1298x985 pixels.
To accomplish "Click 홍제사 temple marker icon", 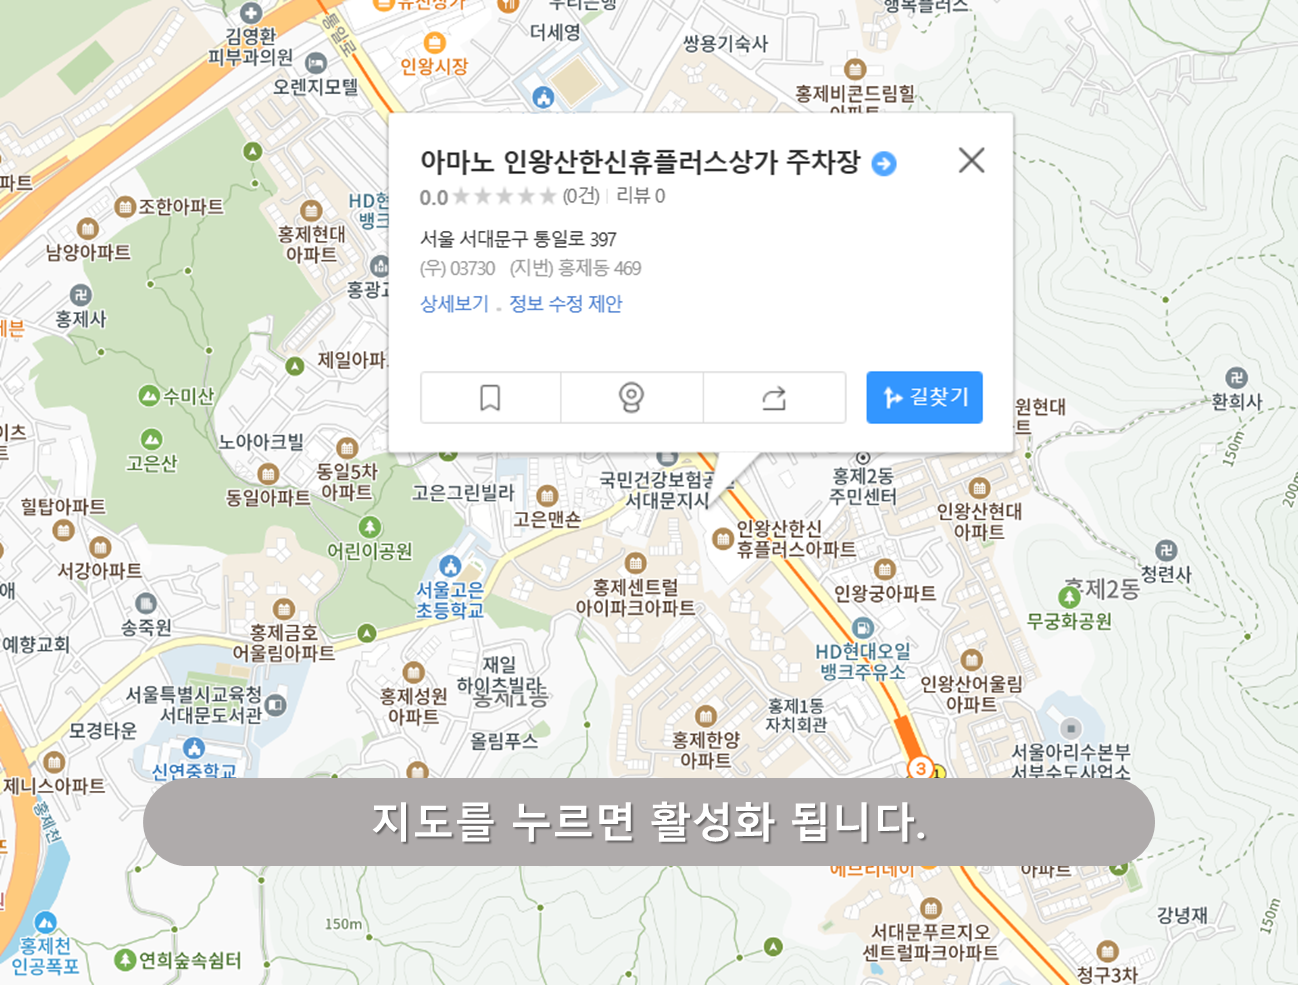I will (81, 295).
